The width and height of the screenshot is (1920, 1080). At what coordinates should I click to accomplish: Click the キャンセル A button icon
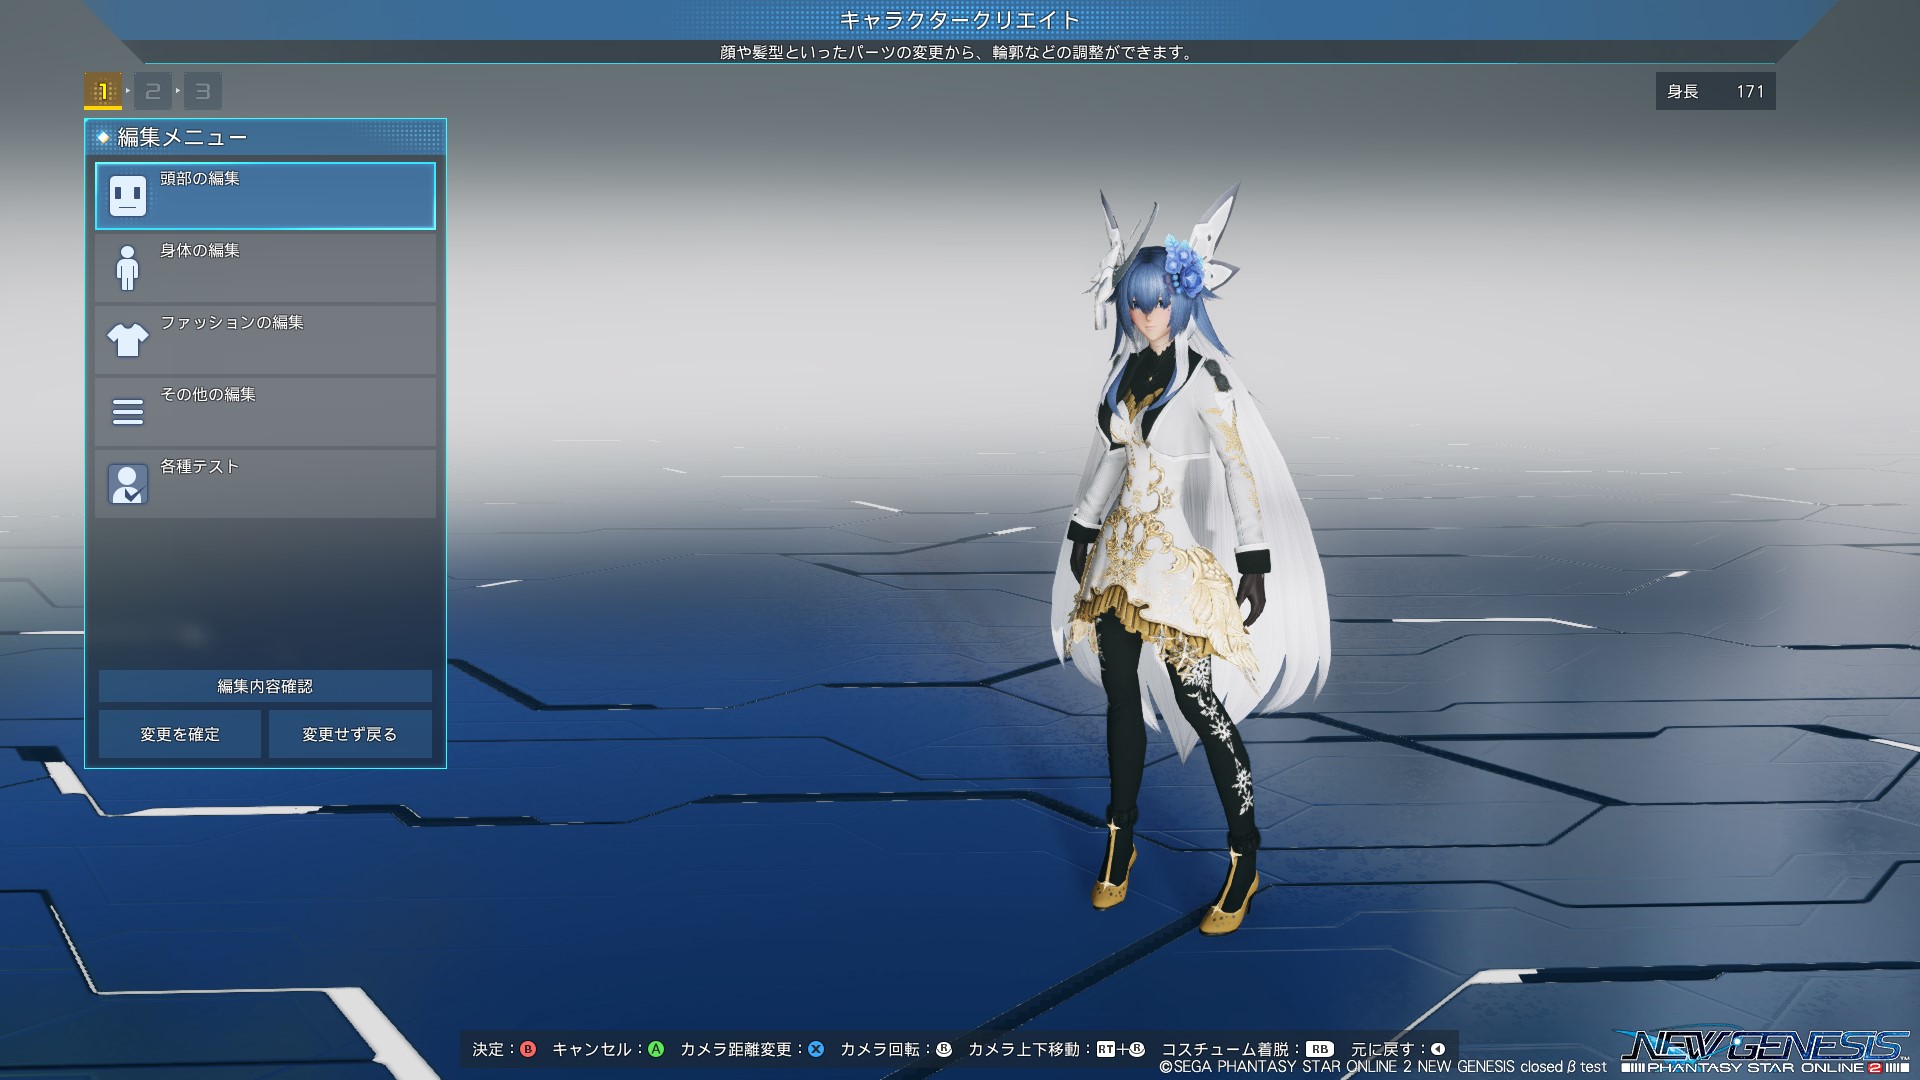(656, 1049)
